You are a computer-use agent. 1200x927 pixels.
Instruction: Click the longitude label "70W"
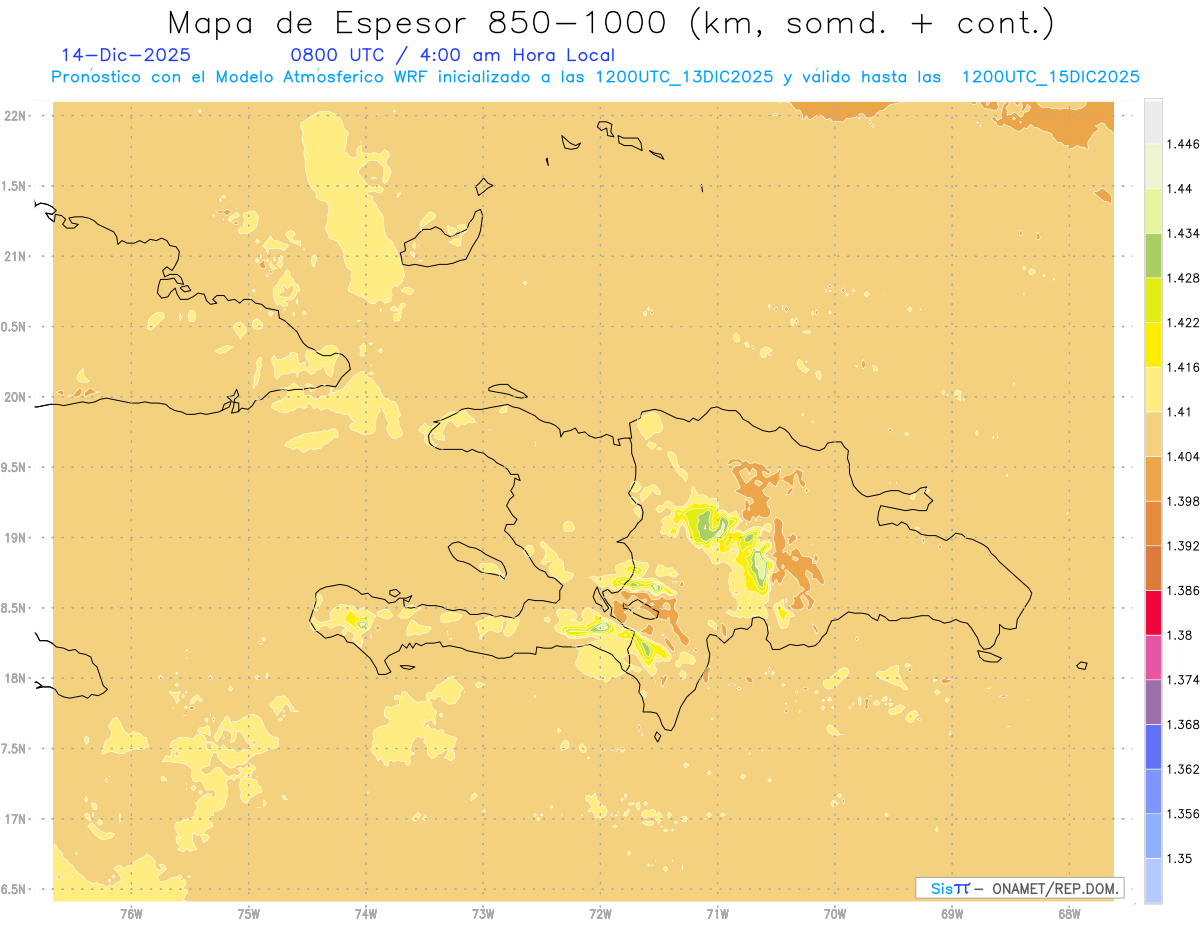pos(835,914)
